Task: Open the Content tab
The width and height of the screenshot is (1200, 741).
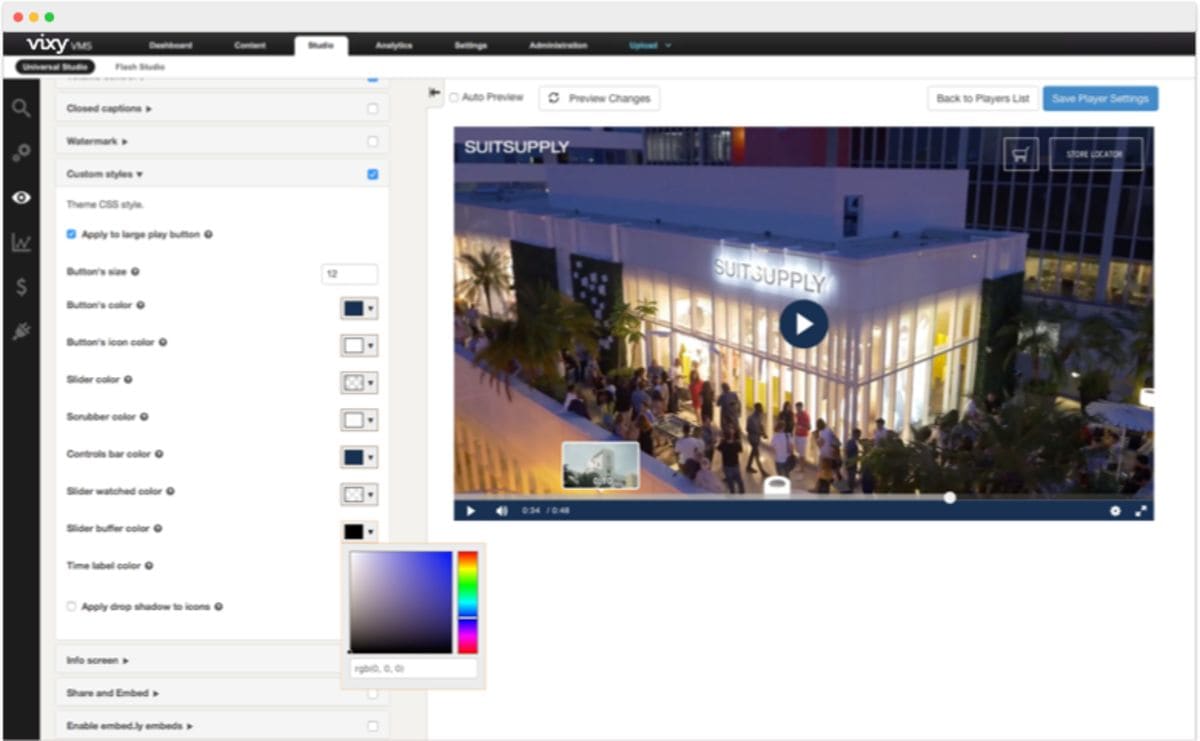Action: click(x=250, y=45)
